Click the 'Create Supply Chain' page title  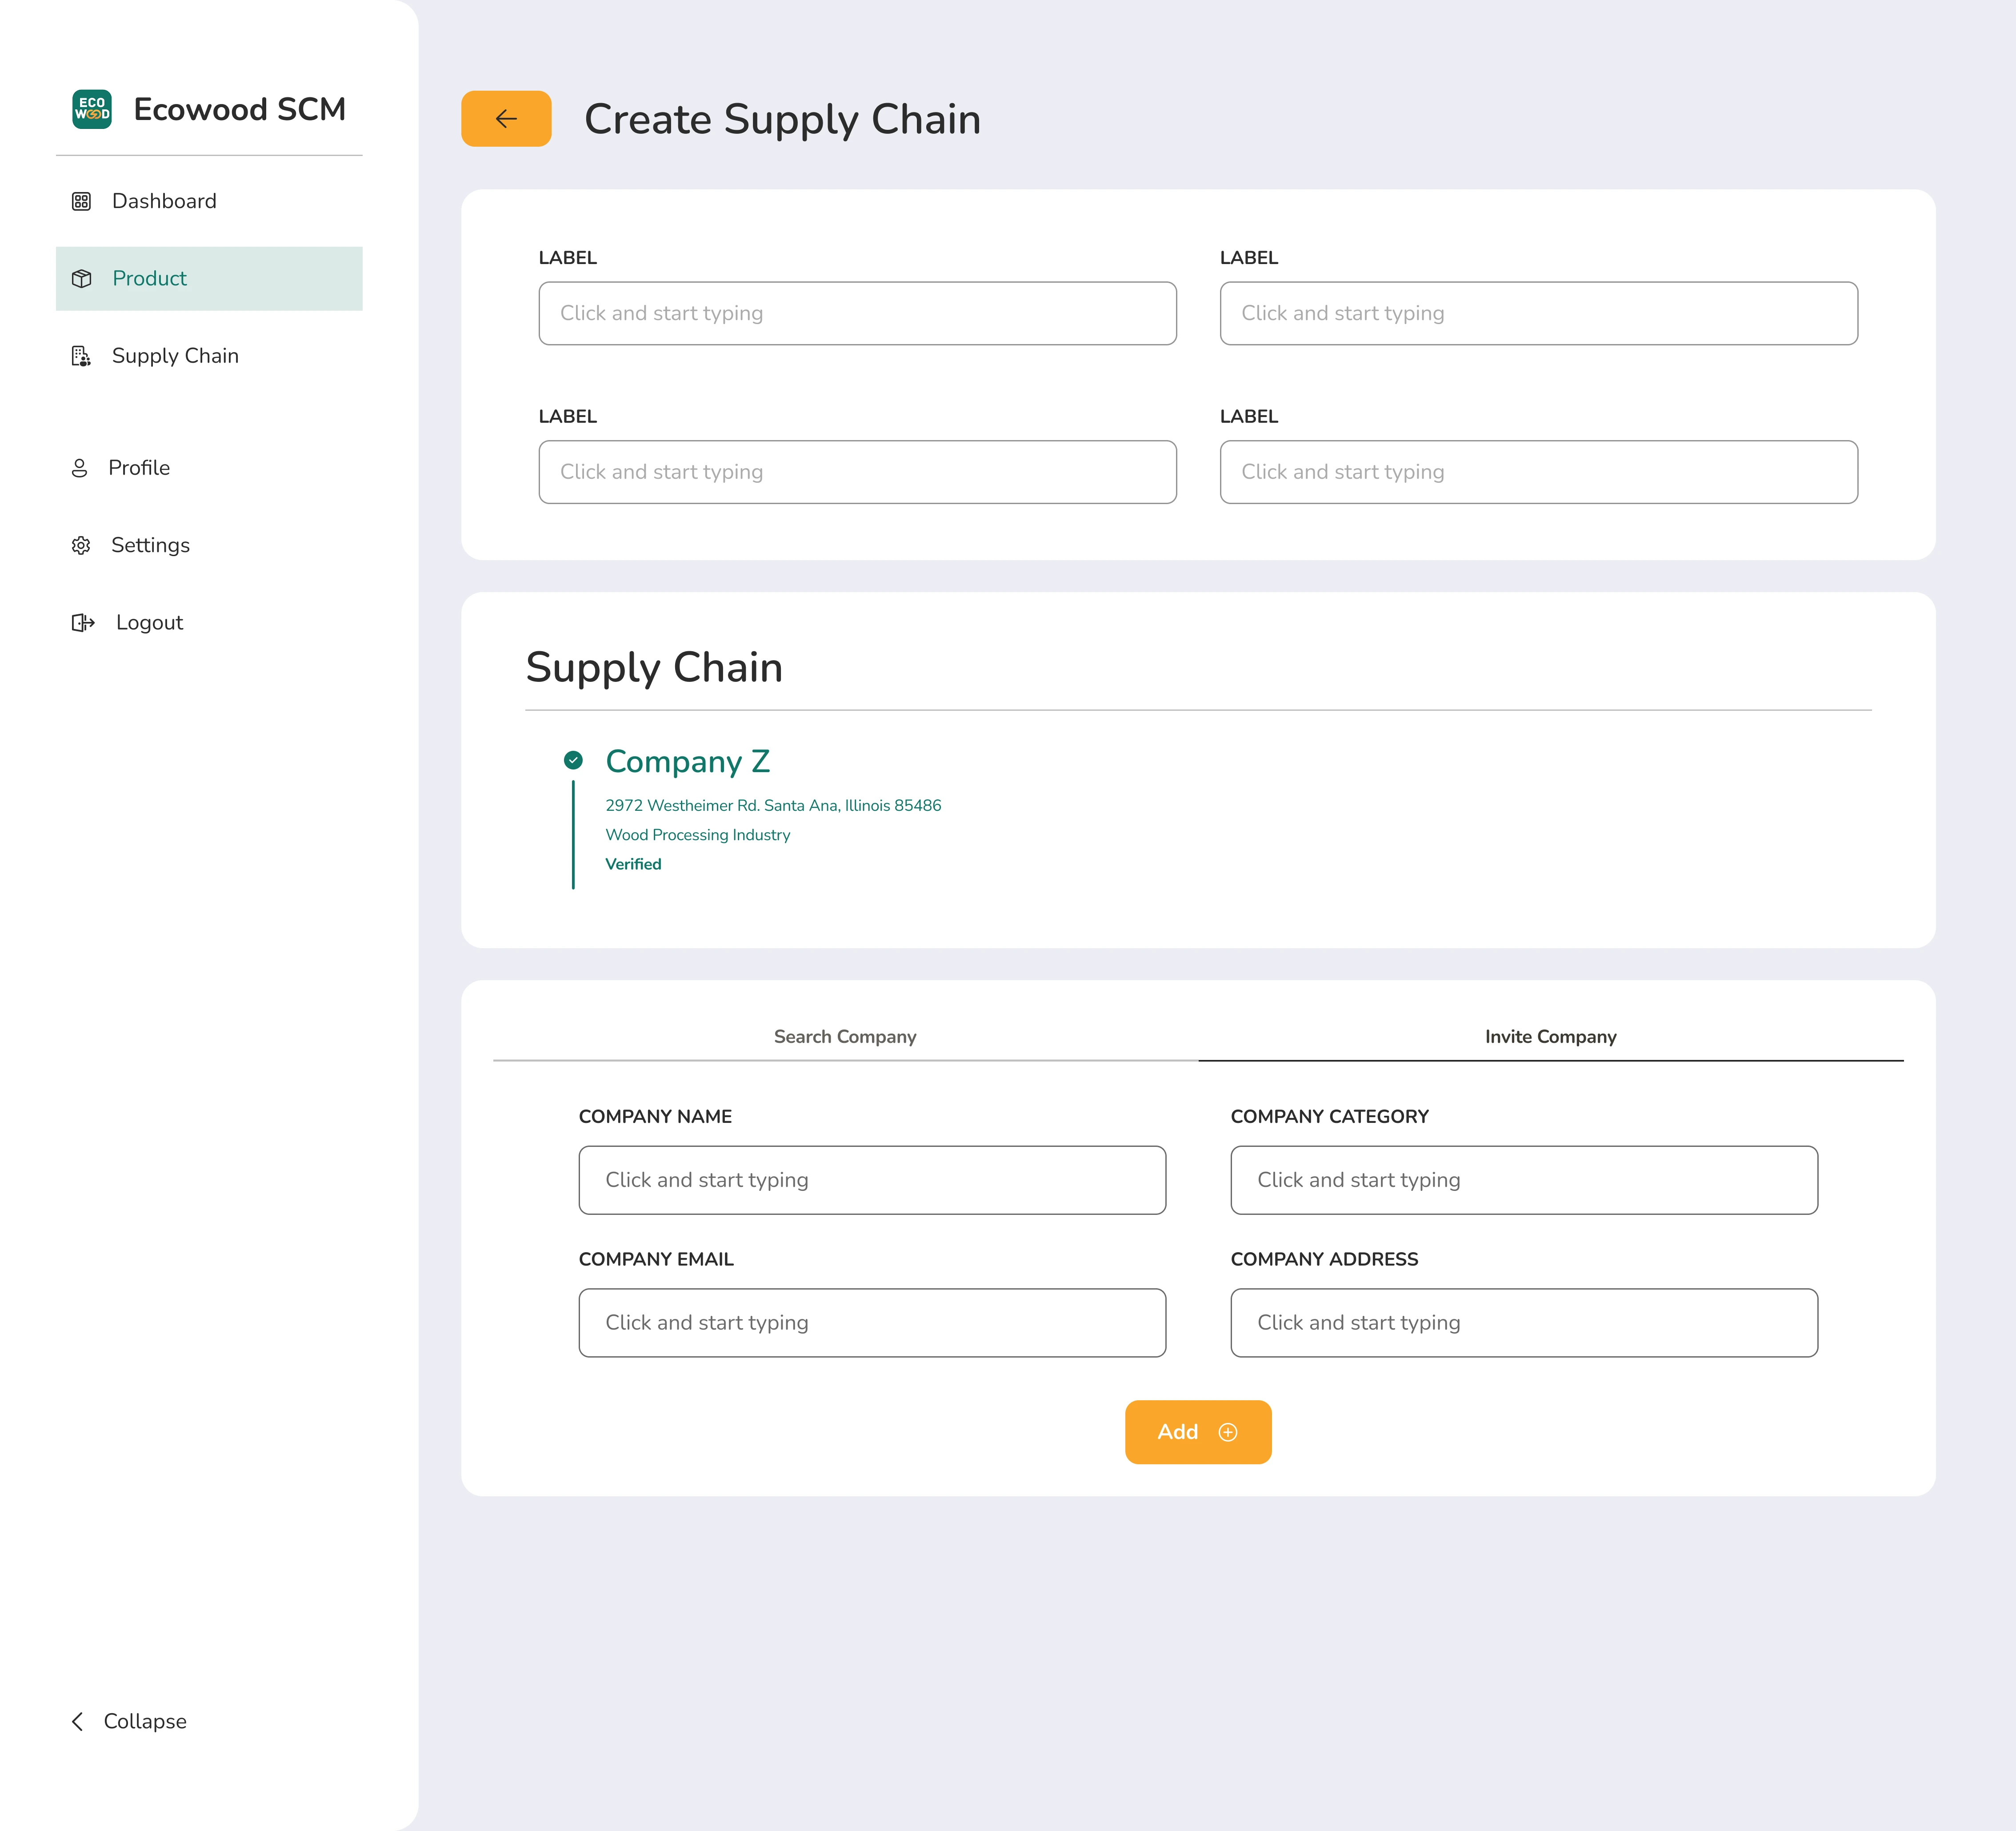coord(782,120)
